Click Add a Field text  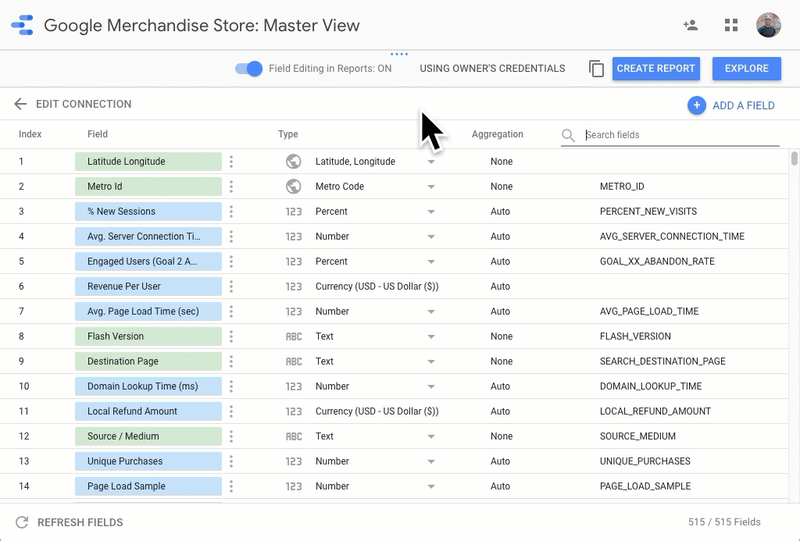[x=743, y=106]
